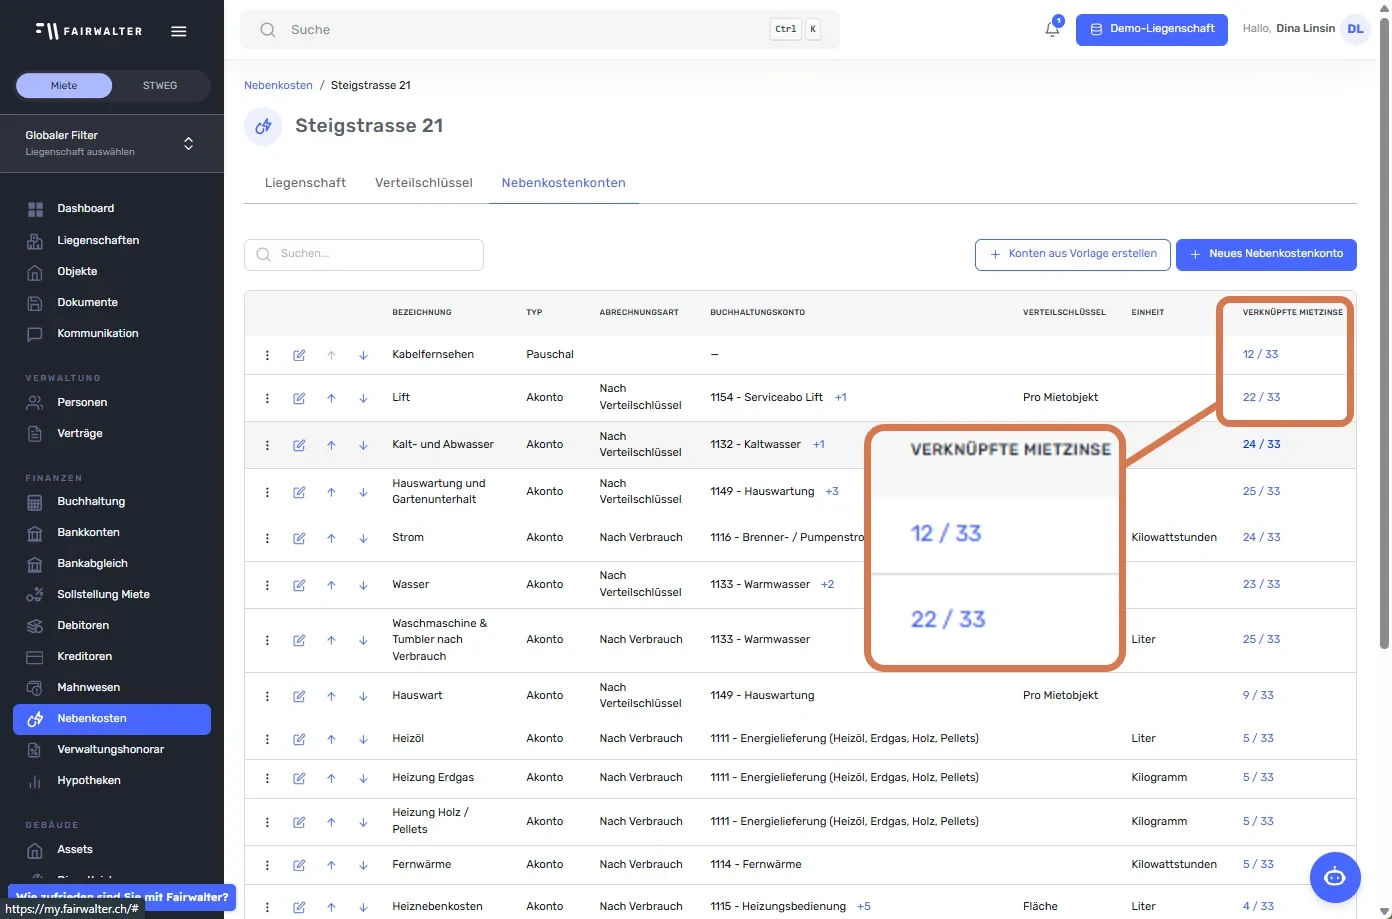
Task: Open three-dot menu of Kabelfernsehen row
Action: coord(267,355)
